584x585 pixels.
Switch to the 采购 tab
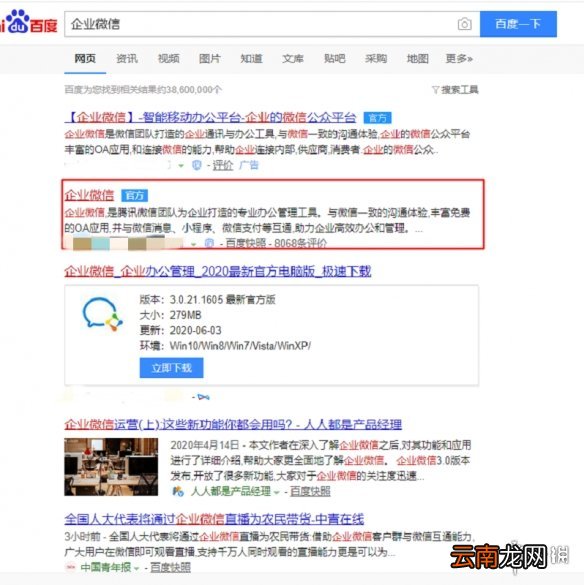(x=376, y=59)
